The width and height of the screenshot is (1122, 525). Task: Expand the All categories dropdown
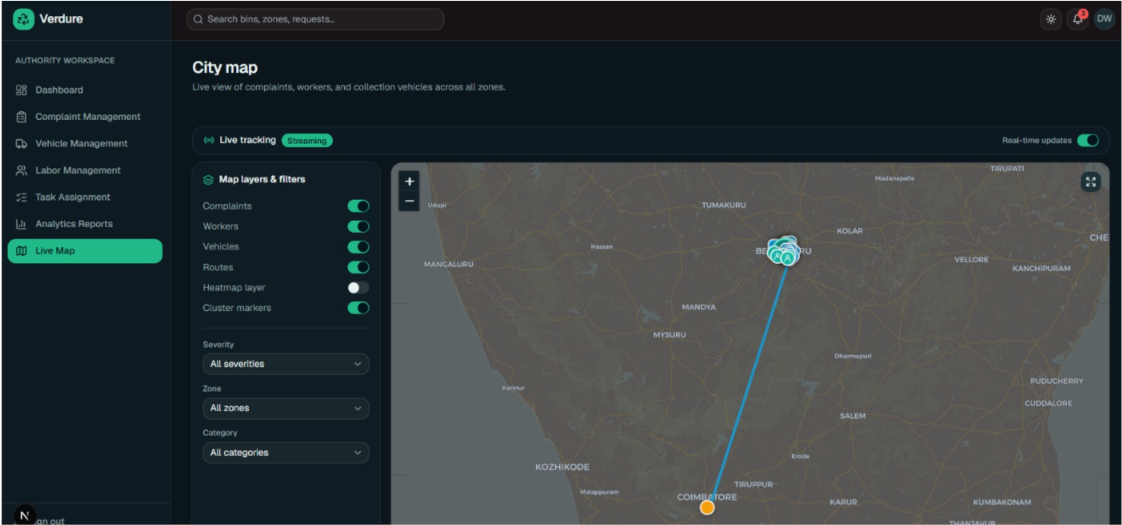point(286,452)
